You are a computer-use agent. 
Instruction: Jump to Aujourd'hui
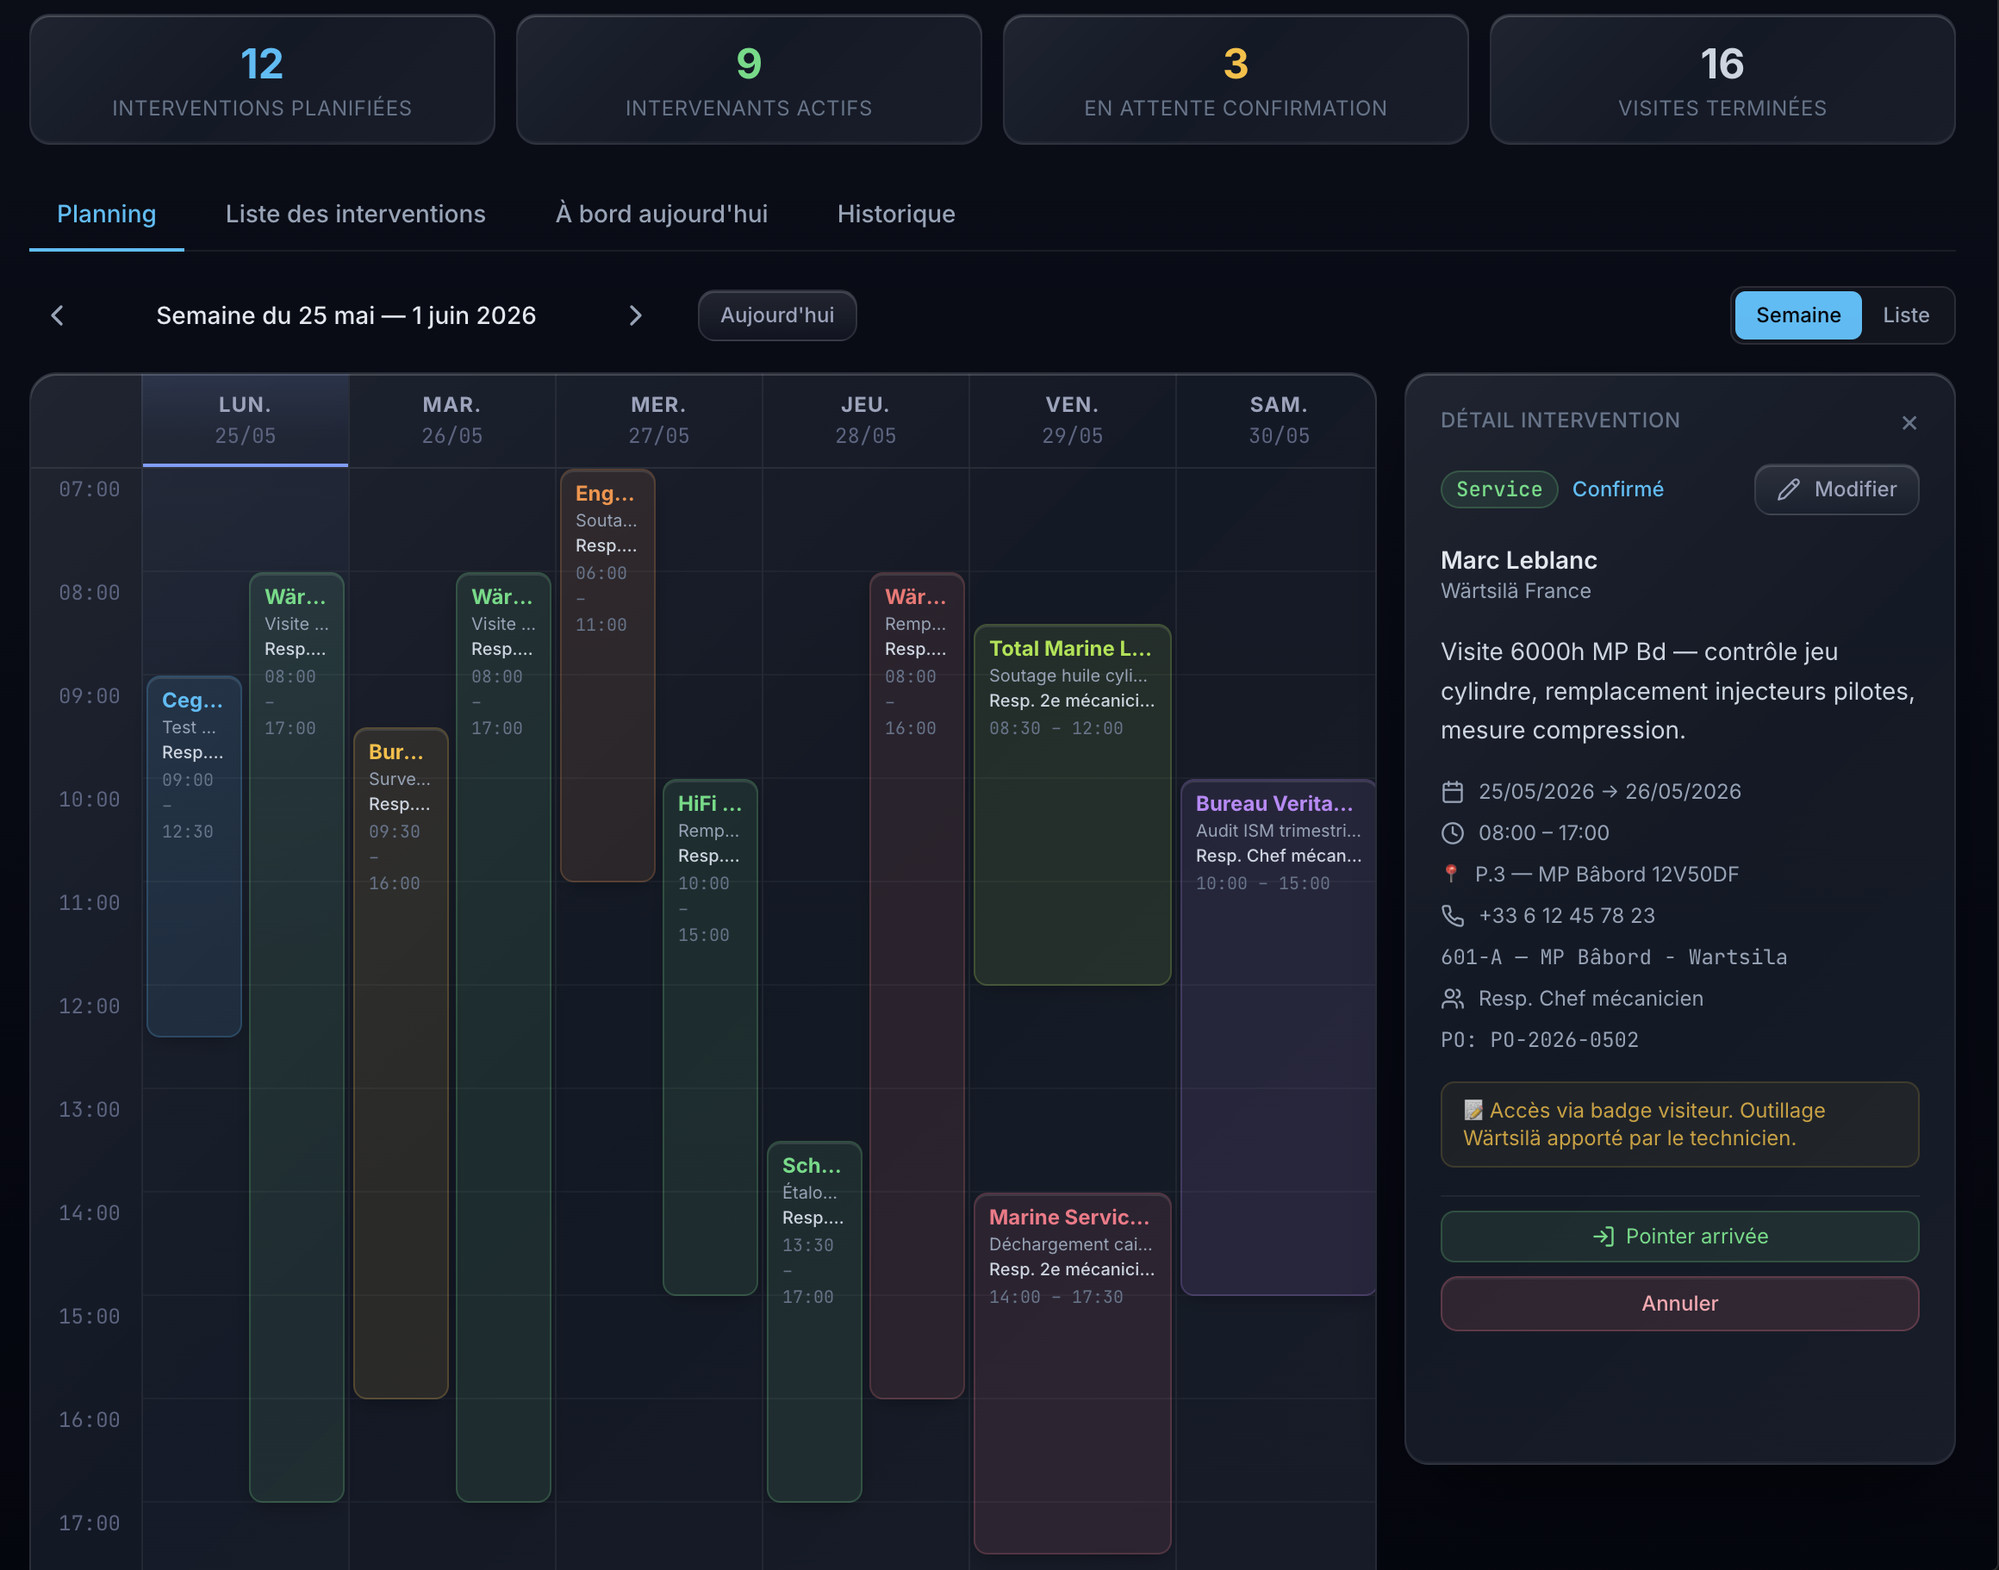(777, 316)
